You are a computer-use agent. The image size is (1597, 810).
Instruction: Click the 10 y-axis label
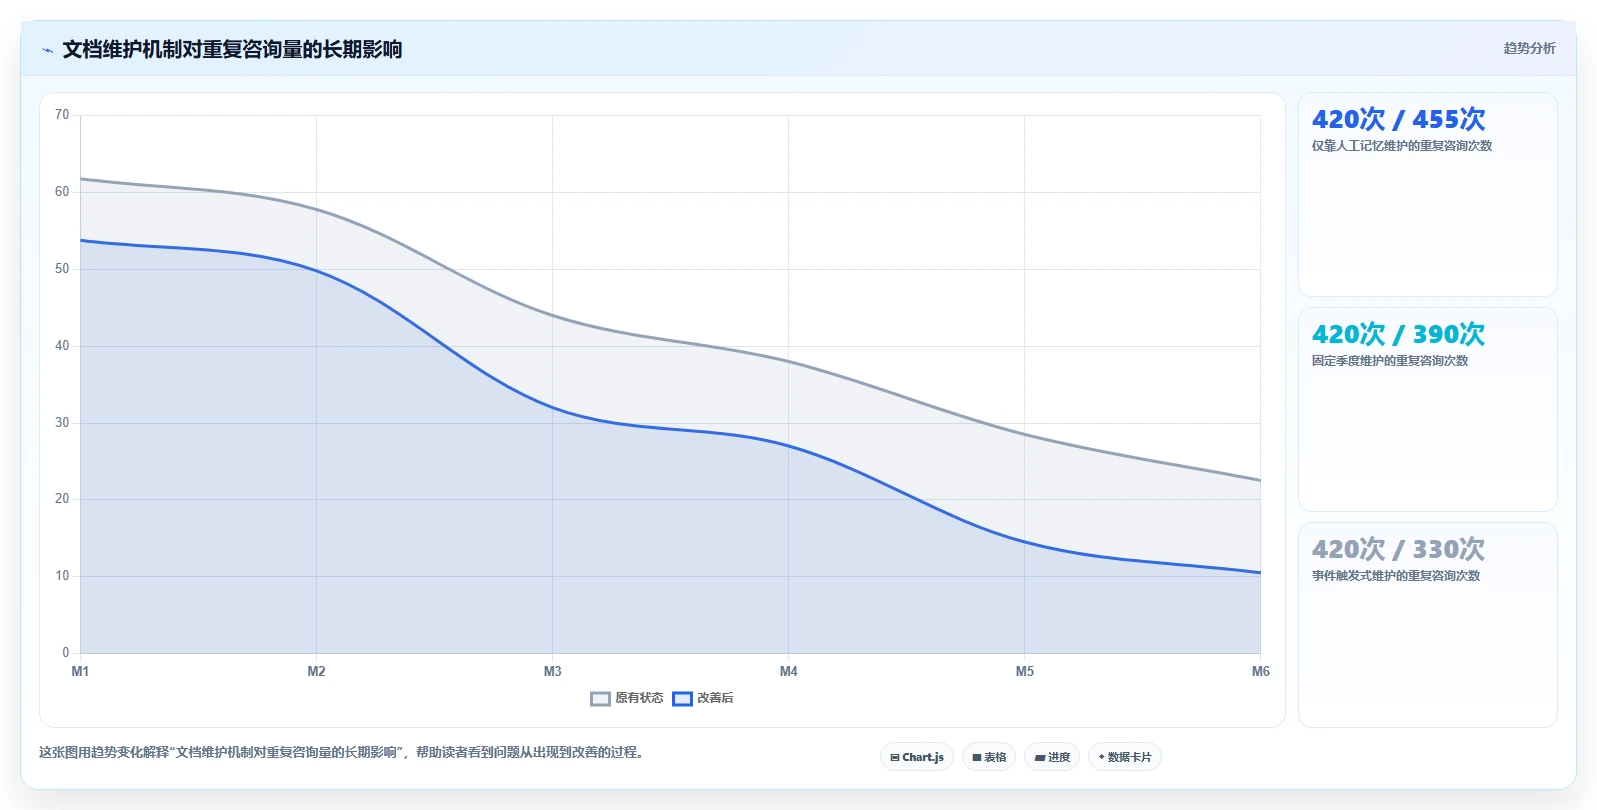(62, 576)
